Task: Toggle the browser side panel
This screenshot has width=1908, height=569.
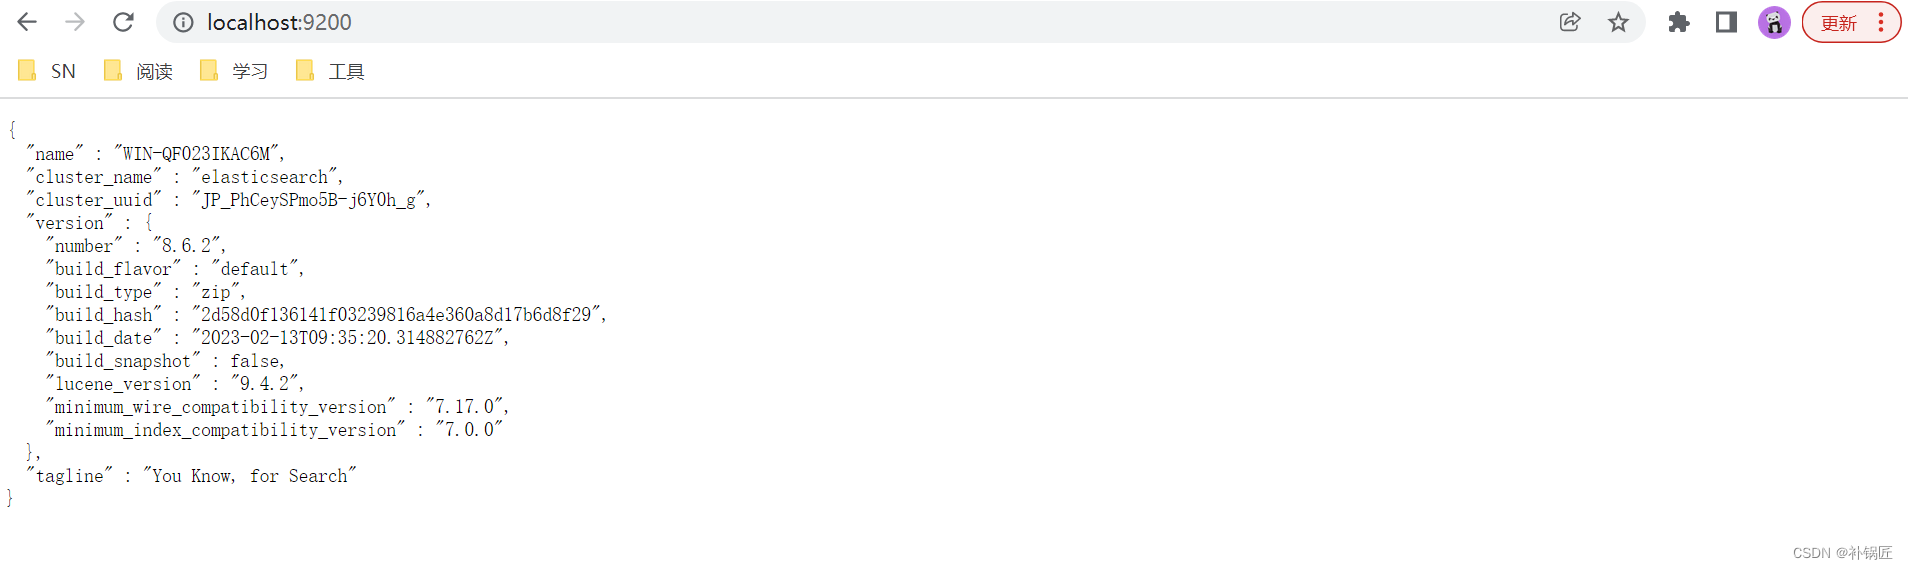Action: coord(1726,22)
